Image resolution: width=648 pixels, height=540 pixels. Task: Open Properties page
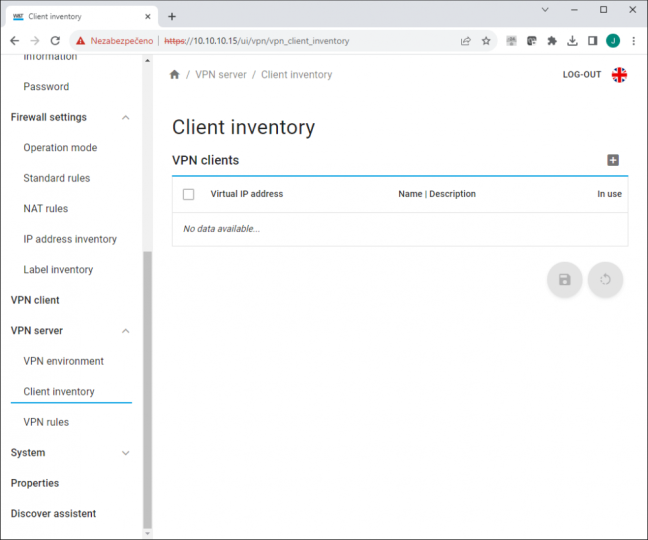click(x=35, y=483)
